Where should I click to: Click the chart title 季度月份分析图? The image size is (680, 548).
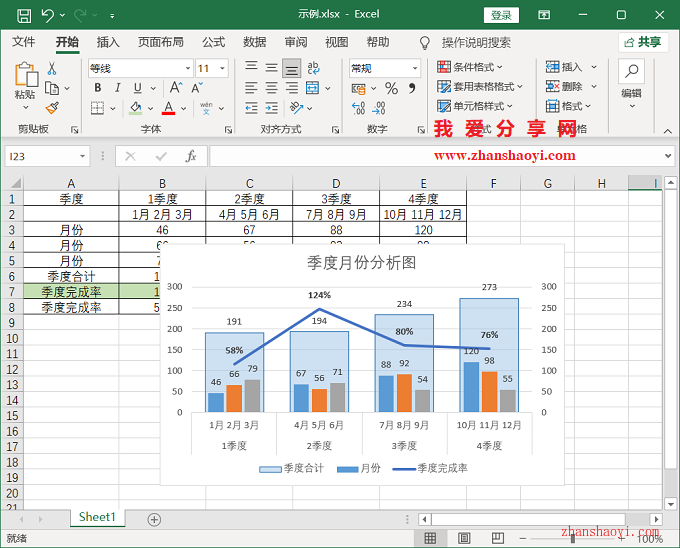[x=362, y=263]
